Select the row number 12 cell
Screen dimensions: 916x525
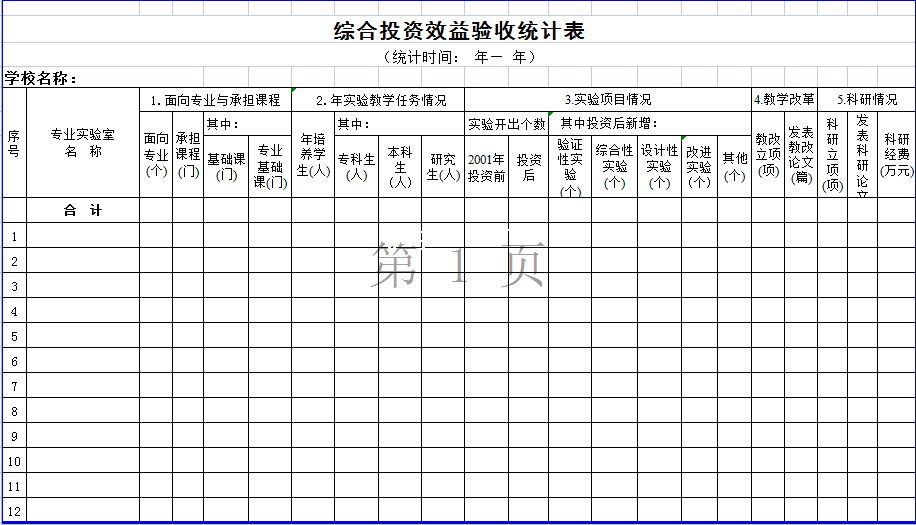click(14, 511)
